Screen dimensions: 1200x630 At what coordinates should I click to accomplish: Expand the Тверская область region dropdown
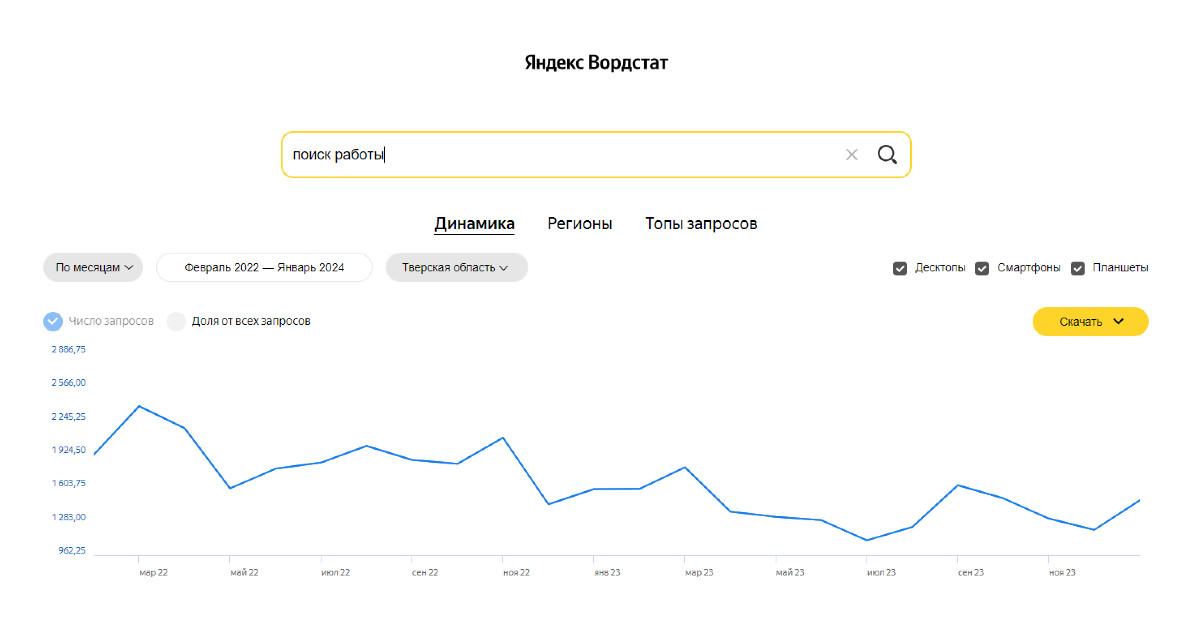456,268
